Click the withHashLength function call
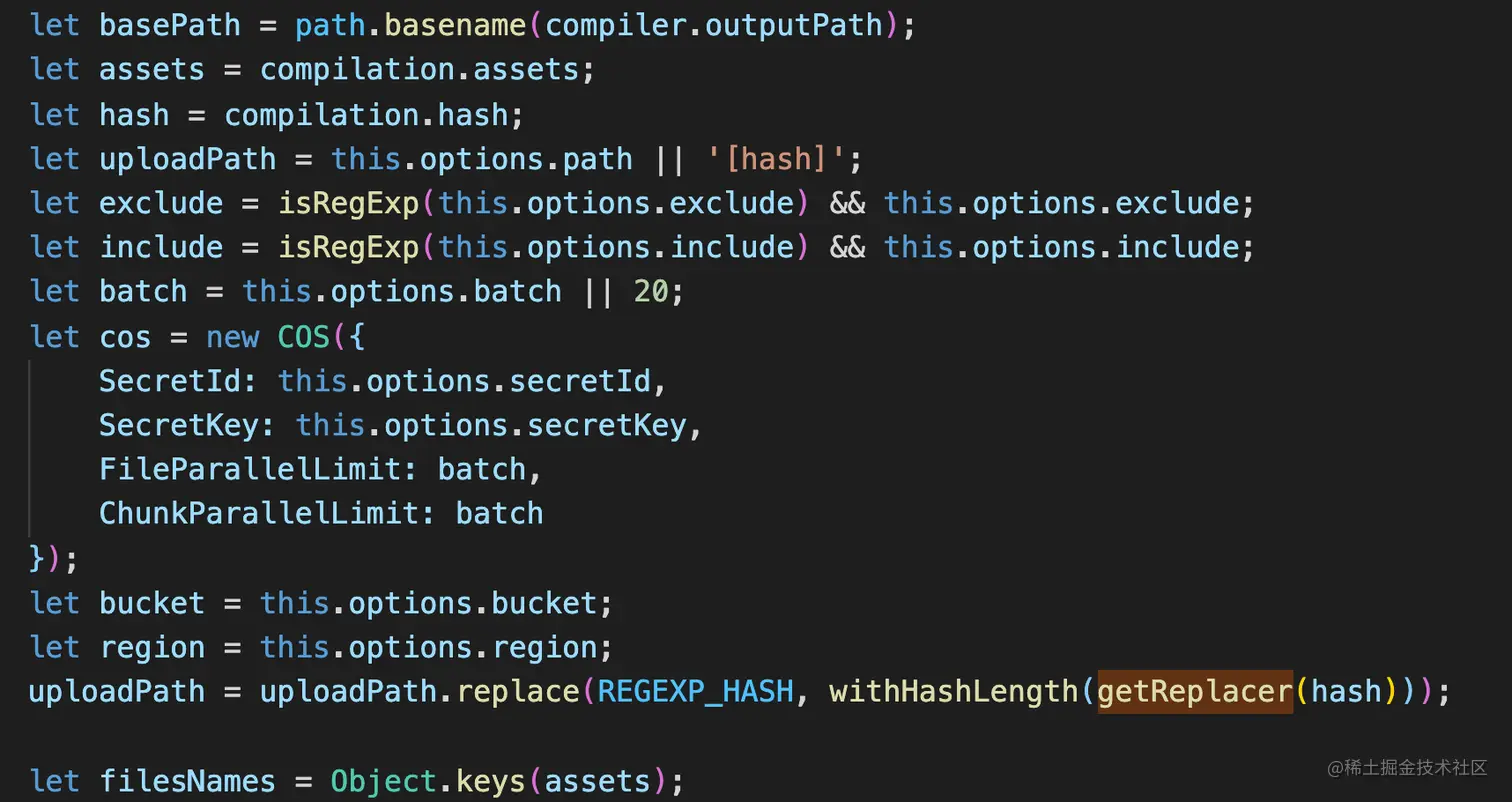Image resolution: width=1512 pixels, height=802 pixels. point(953,691)
